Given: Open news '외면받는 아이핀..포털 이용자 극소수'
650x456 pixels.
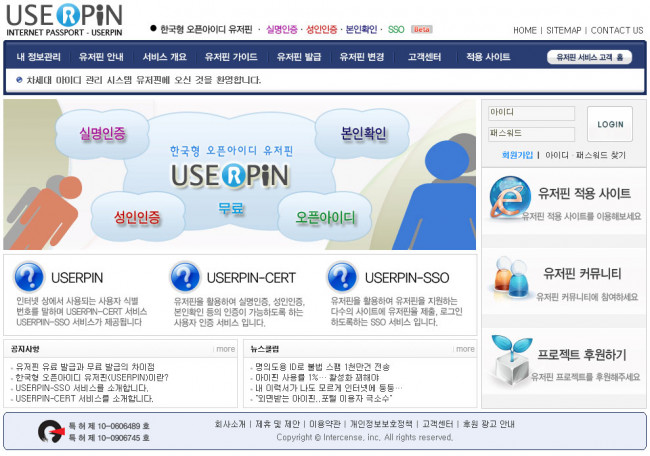Looking at the screenshot, I should (x=323, y=399).
